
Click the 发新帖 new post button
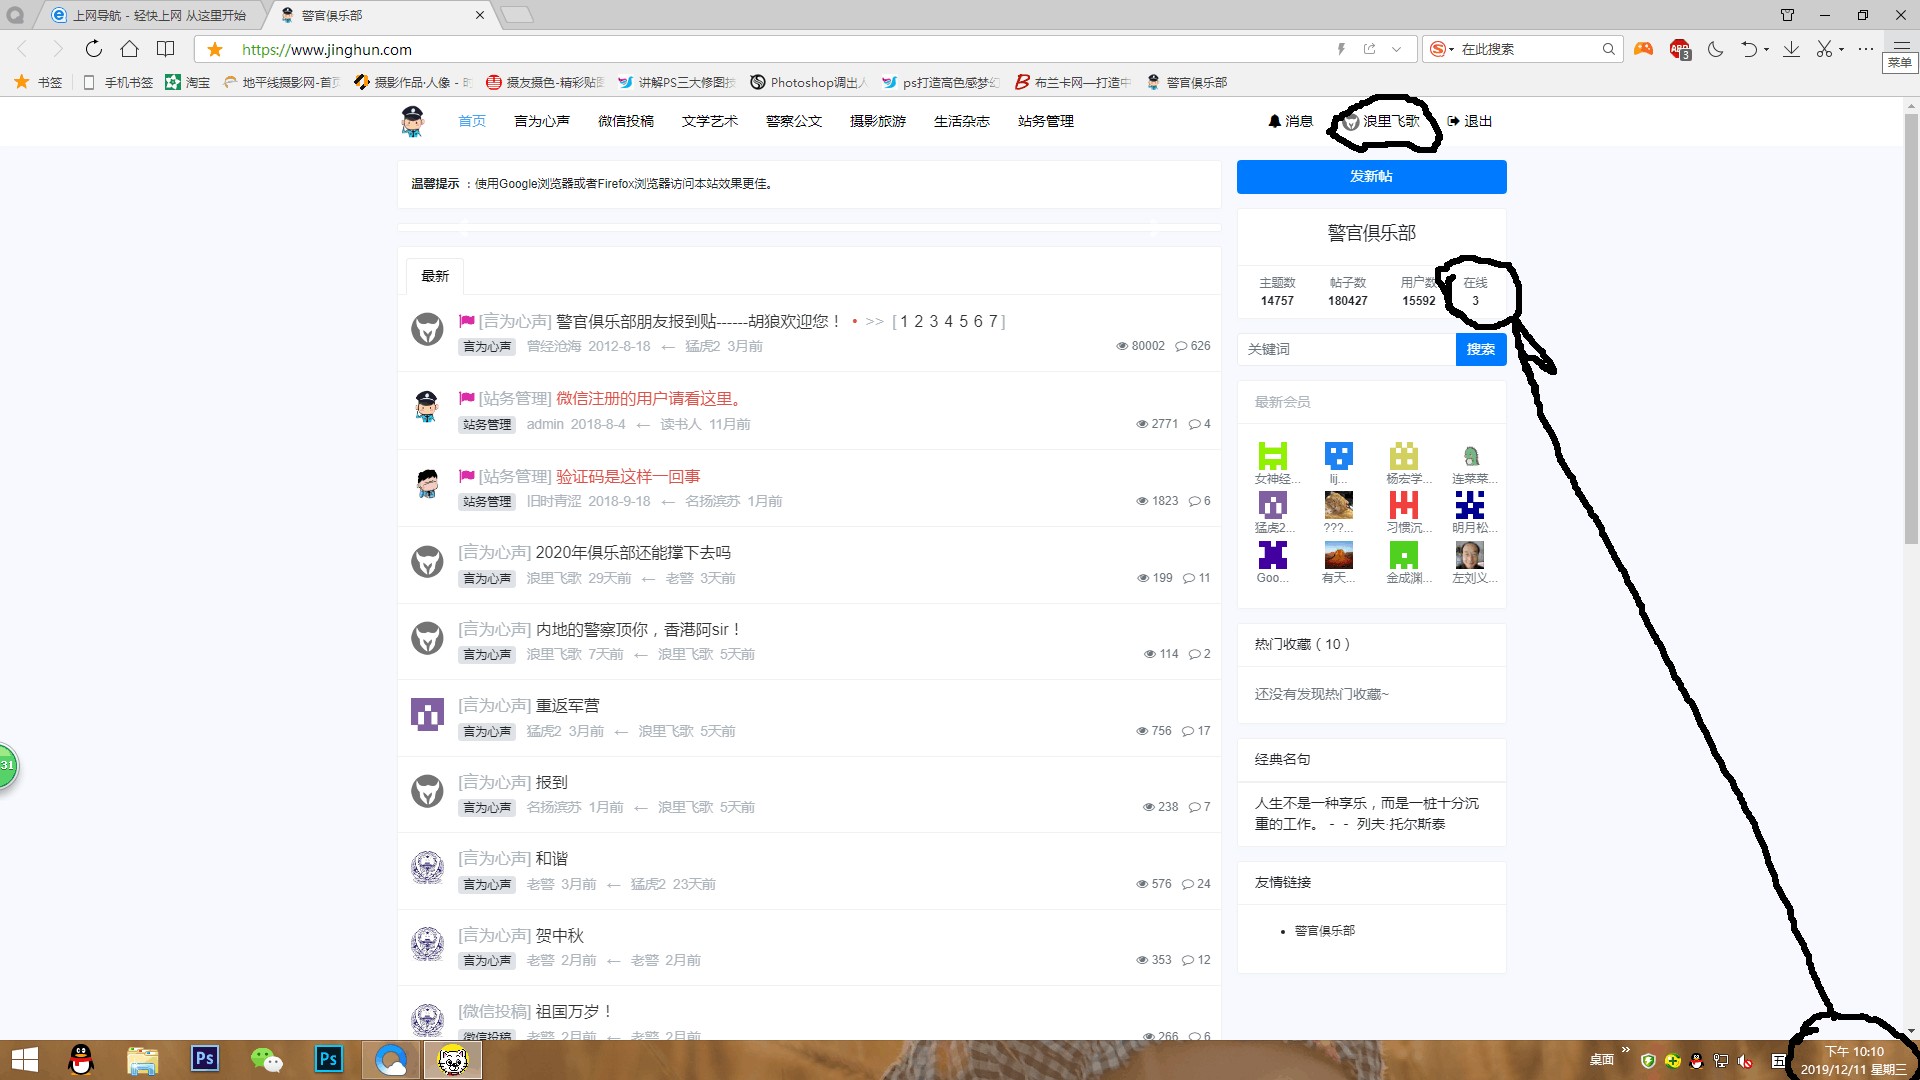click(x=1371, y=176)
